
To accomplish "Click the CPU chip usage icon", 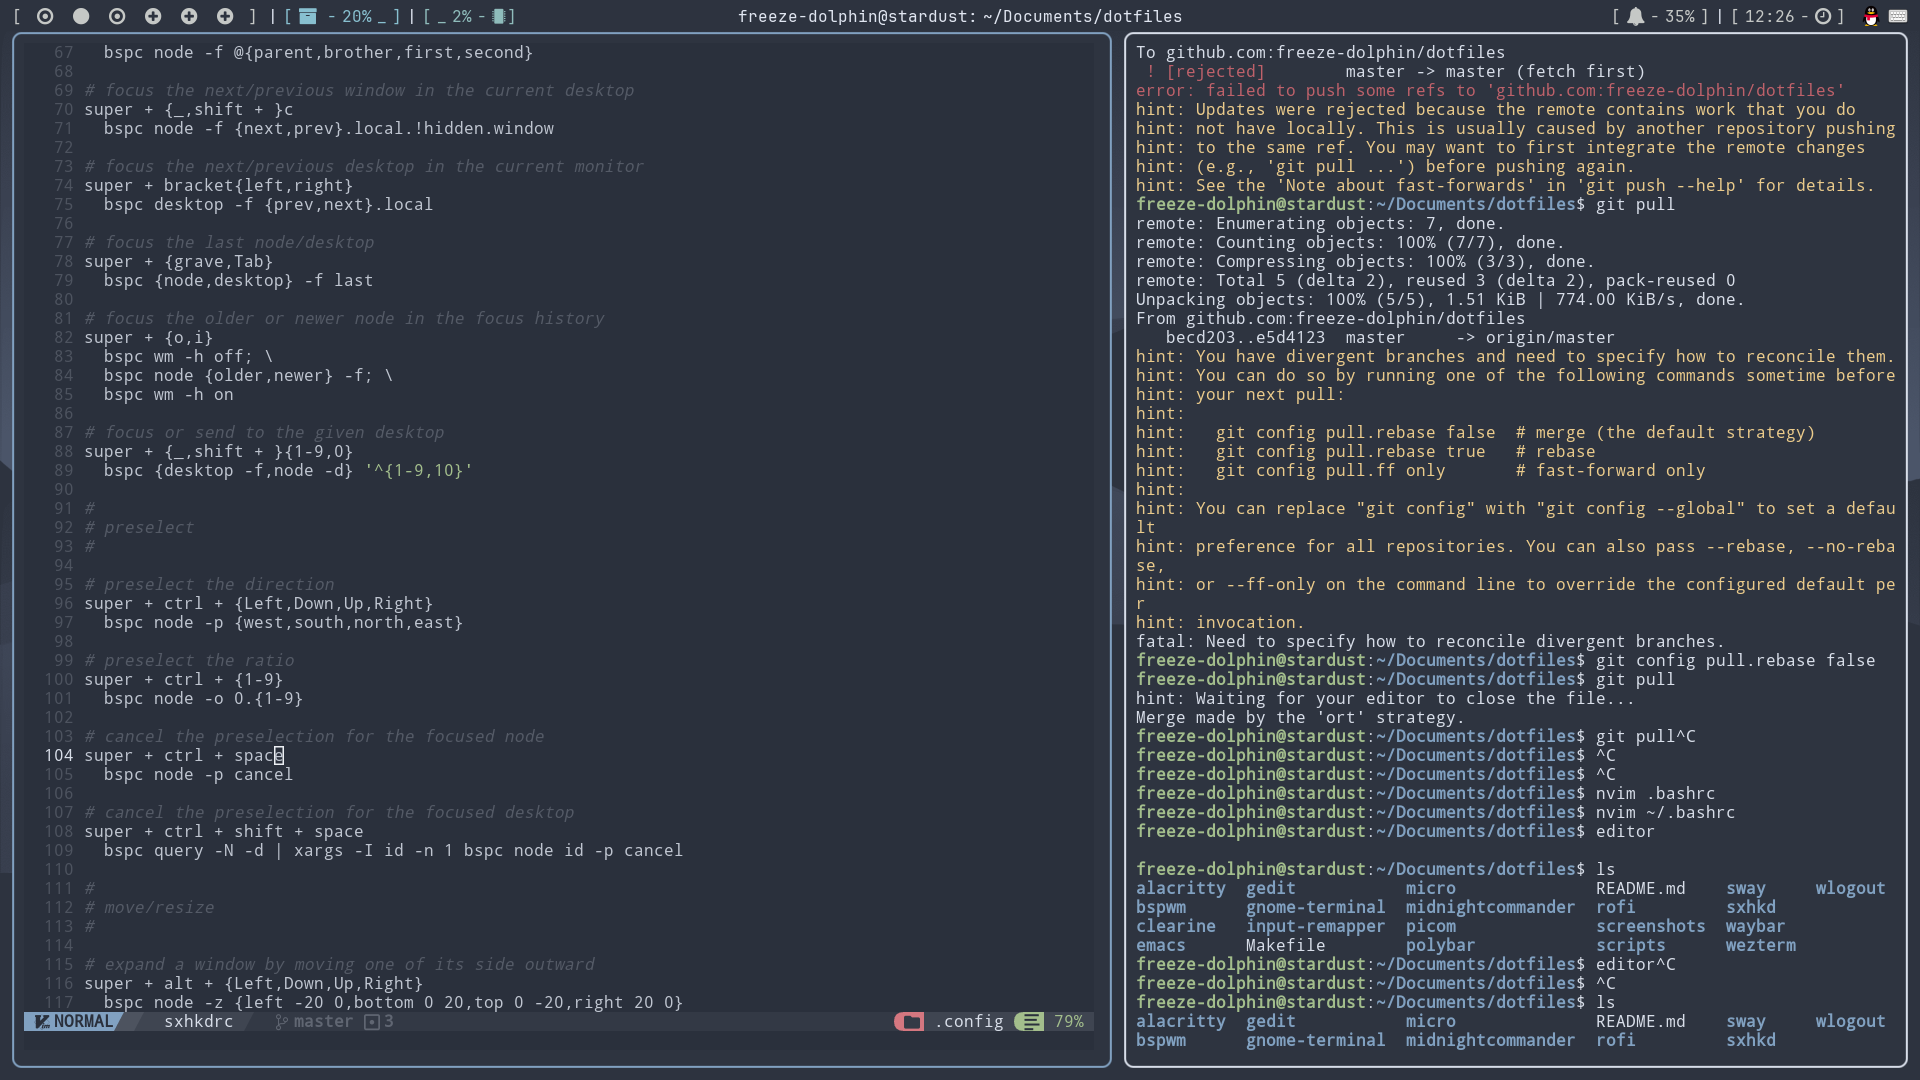I will [x=499, y=16].
